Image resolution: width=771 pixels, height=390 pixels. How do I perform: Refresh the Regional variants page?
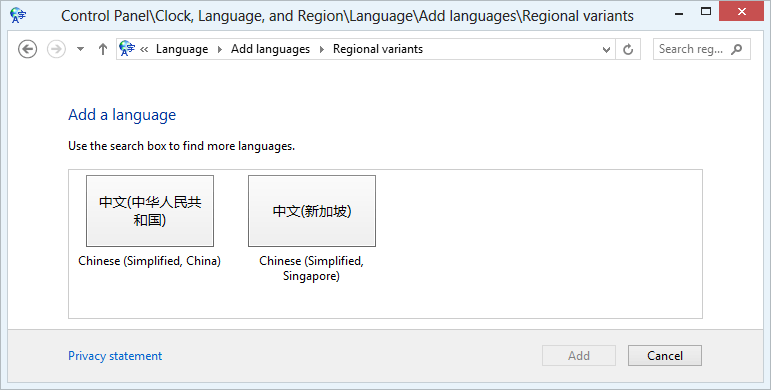[x=628, y=49]
